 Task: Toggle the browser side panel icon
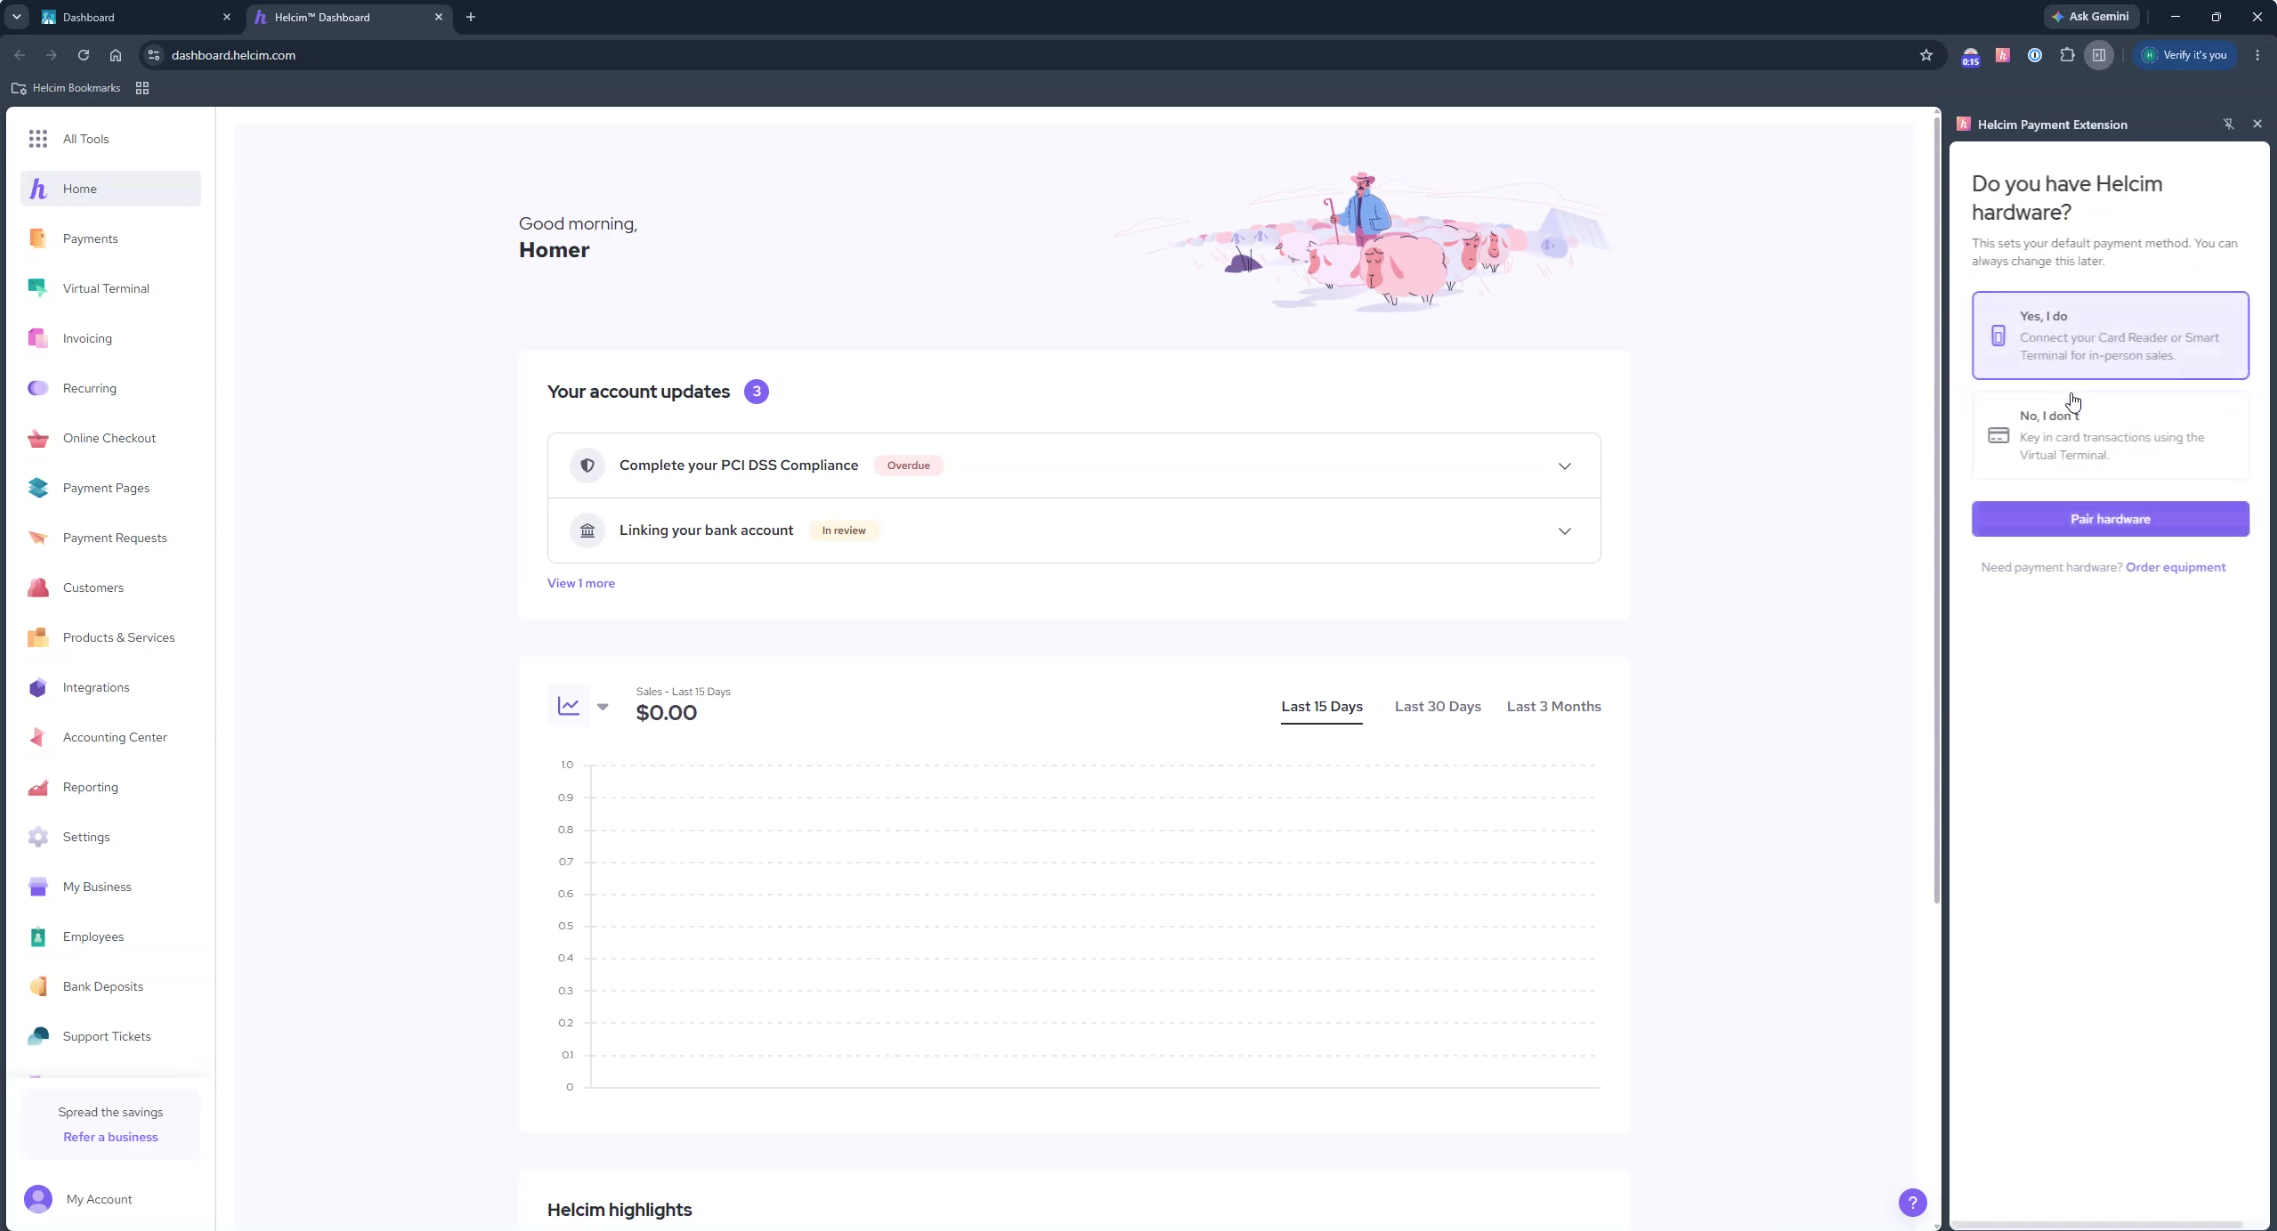point(2099,55)
